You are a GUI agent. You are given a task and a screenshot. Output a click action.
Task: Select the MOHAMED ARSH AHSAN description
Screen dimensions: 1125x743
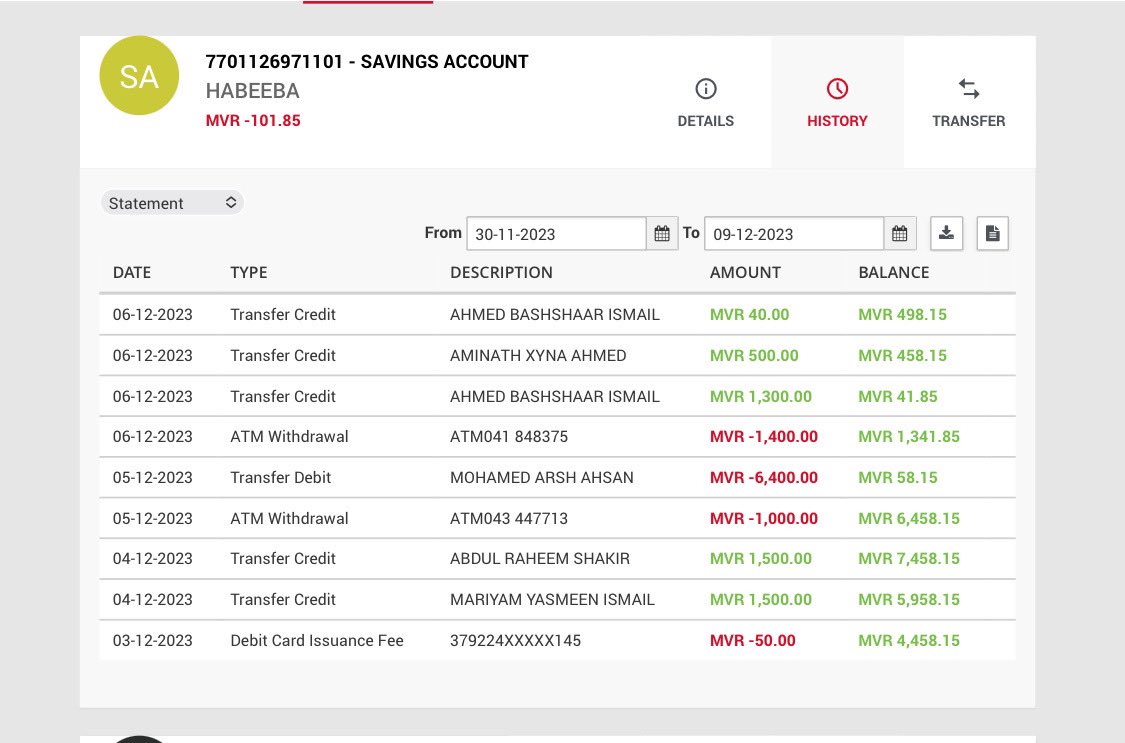(x=542, y=478)
